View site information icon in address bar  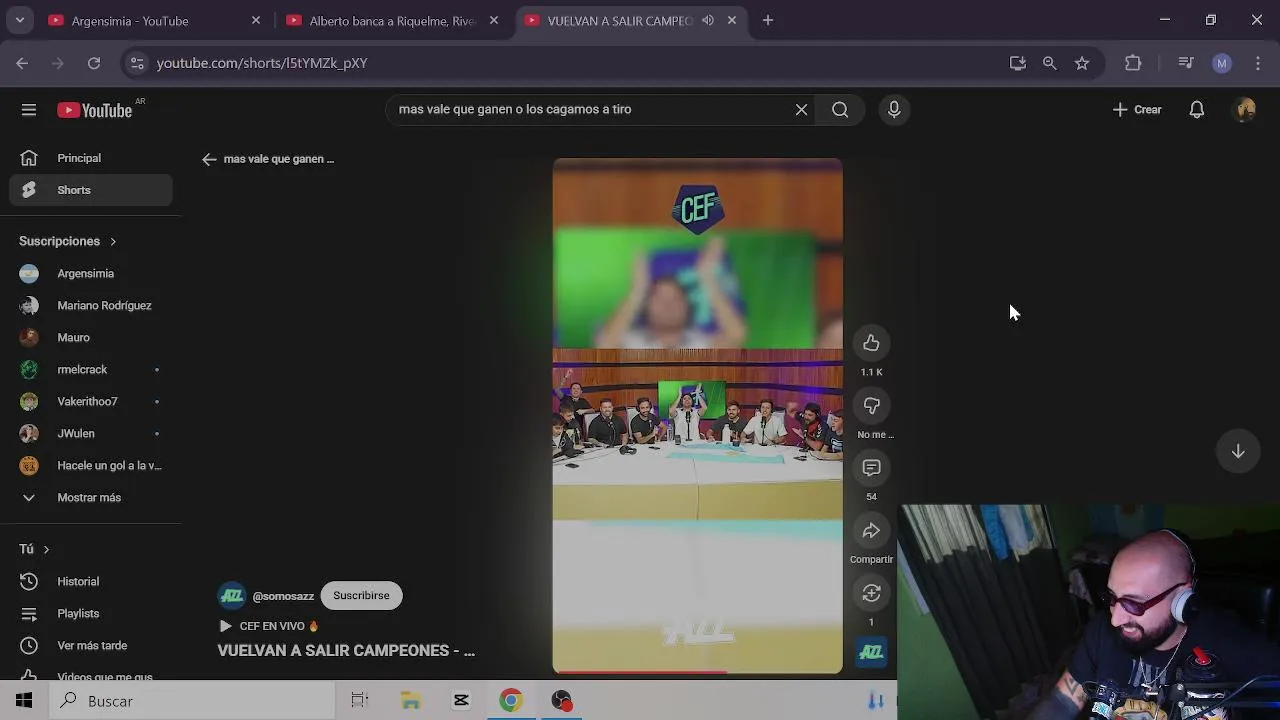click(138, 63)
